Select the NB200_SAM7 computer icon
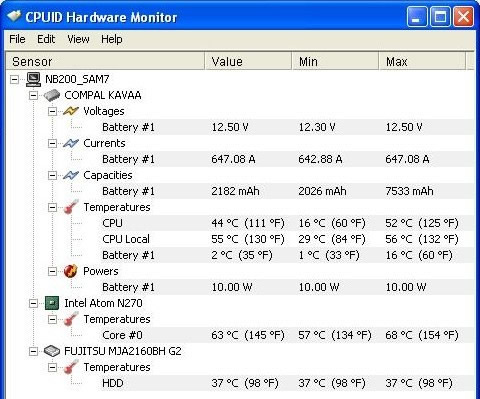The image size is (480, 399). point(33,79)
